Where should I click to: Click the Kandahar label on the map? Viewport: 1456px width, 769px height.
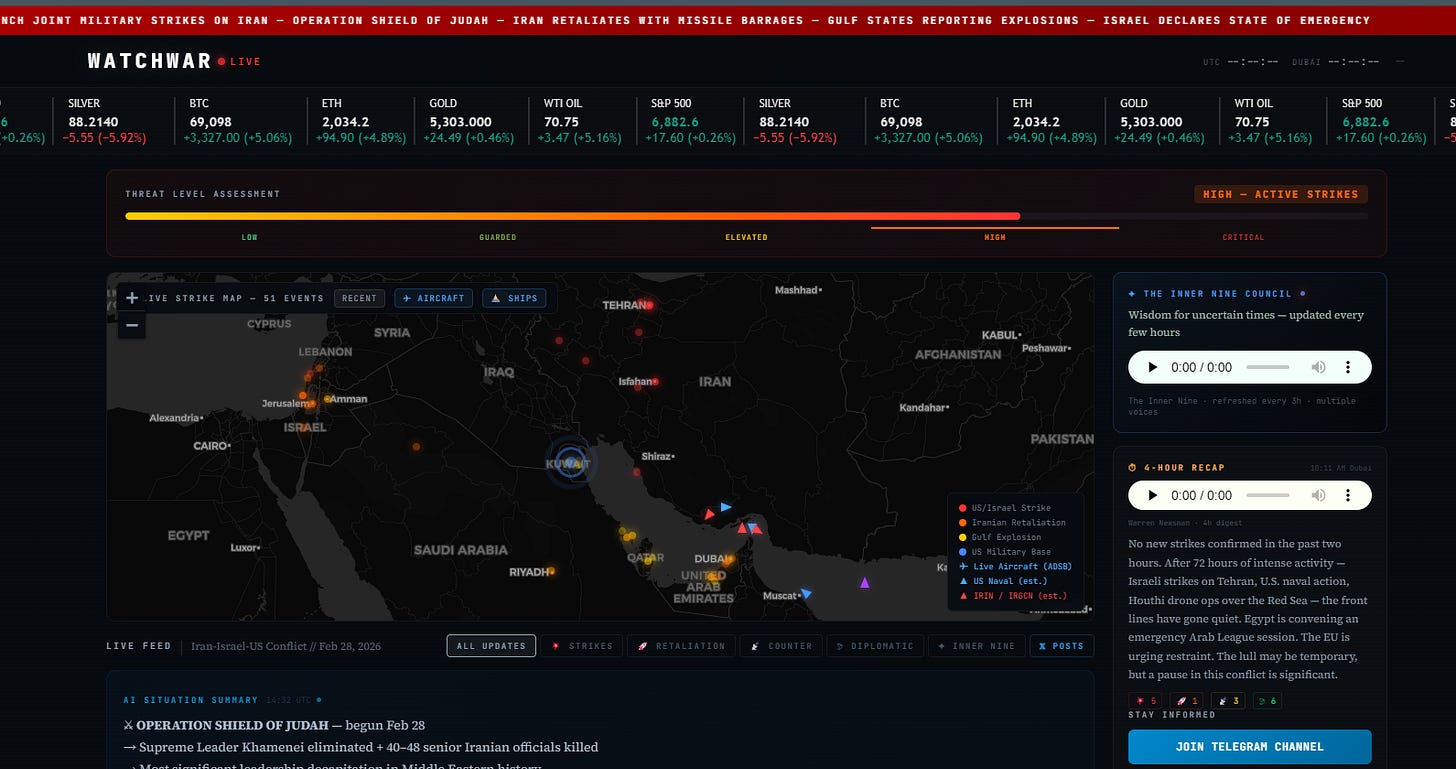click(x=923, y=408)
